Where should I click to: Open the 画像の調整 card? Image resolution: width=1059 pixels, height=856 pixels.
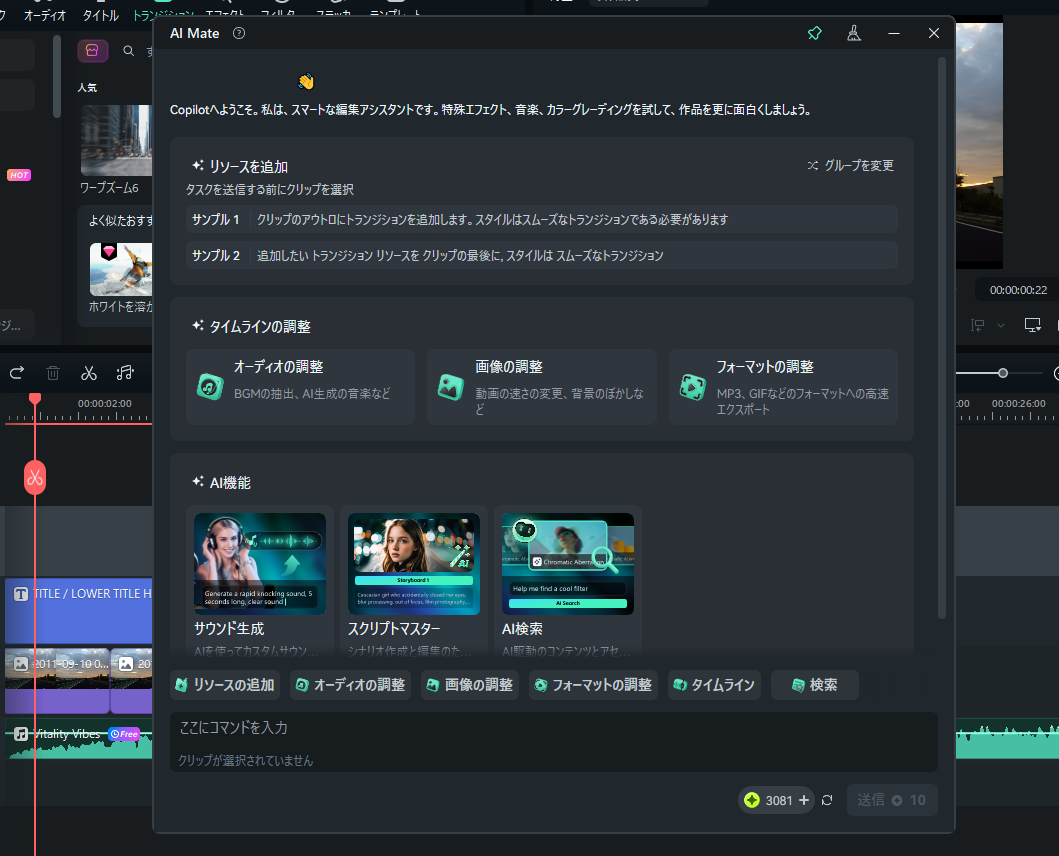(542, 387)
